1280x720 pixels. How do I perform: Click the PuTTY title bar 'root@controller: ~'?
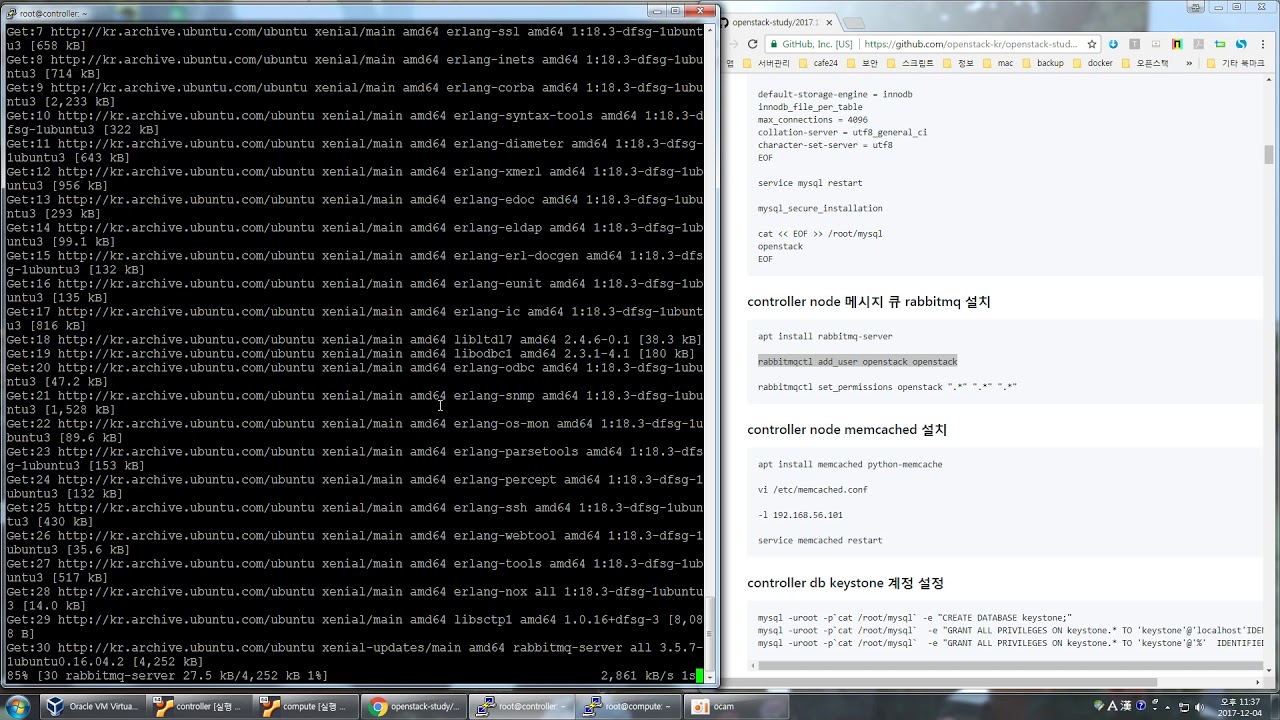[x=54, y=14]
